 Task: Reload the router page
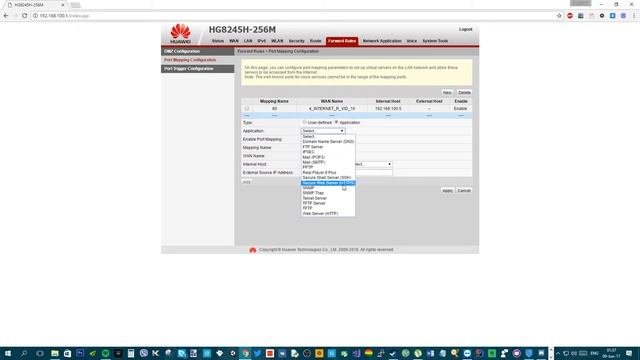coord(24,16)
